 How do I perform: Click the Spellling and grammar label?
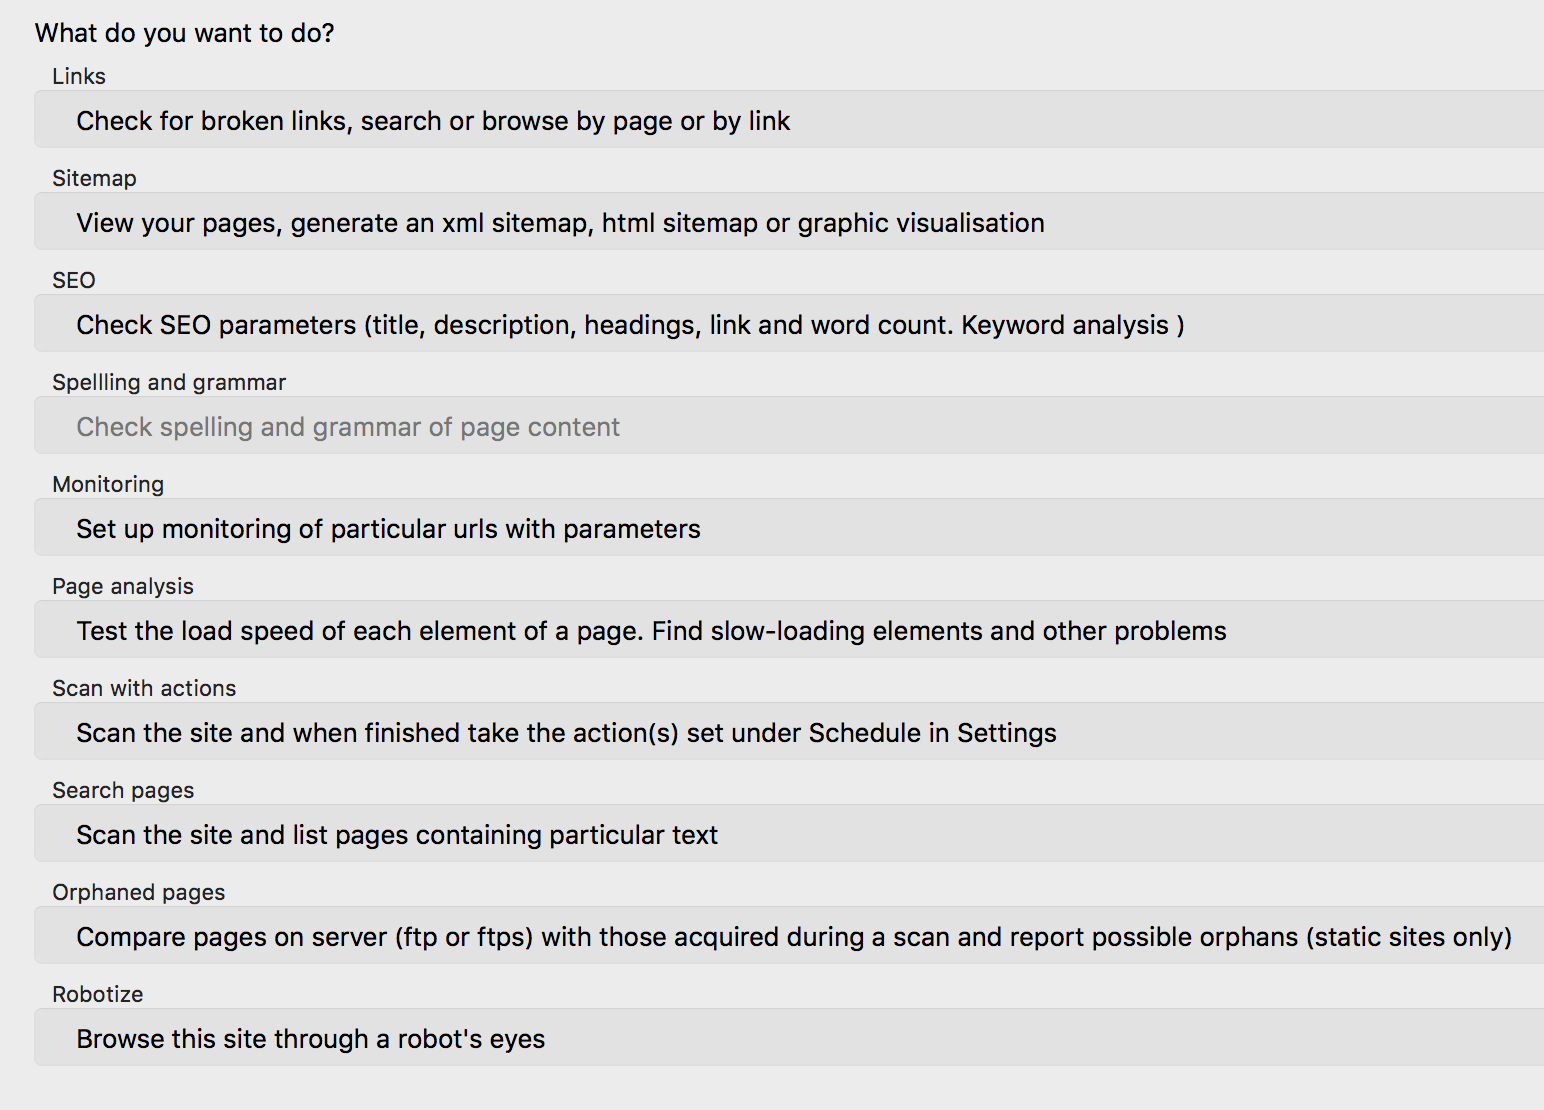pos(169,382)
